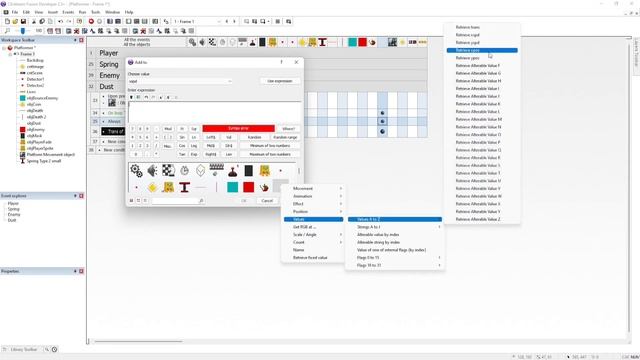The height and width of the screenshot is (360, 640).
Task: Click the New file toolbar icon
Action: coord(7,21)
